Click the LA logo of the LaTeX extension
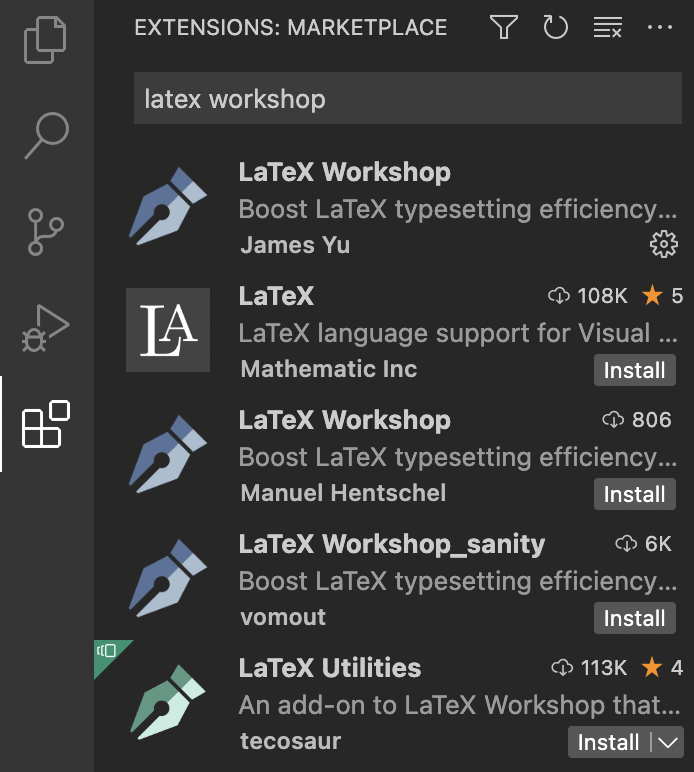 pos(168,330)
